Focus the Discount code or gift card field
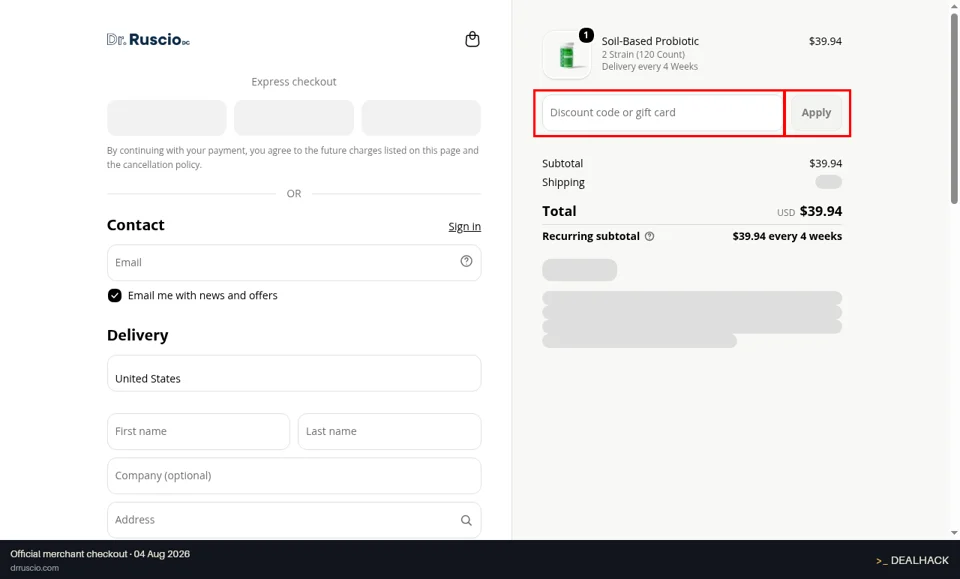The width and height of the screenshot is (960, 579). [662, 113]
